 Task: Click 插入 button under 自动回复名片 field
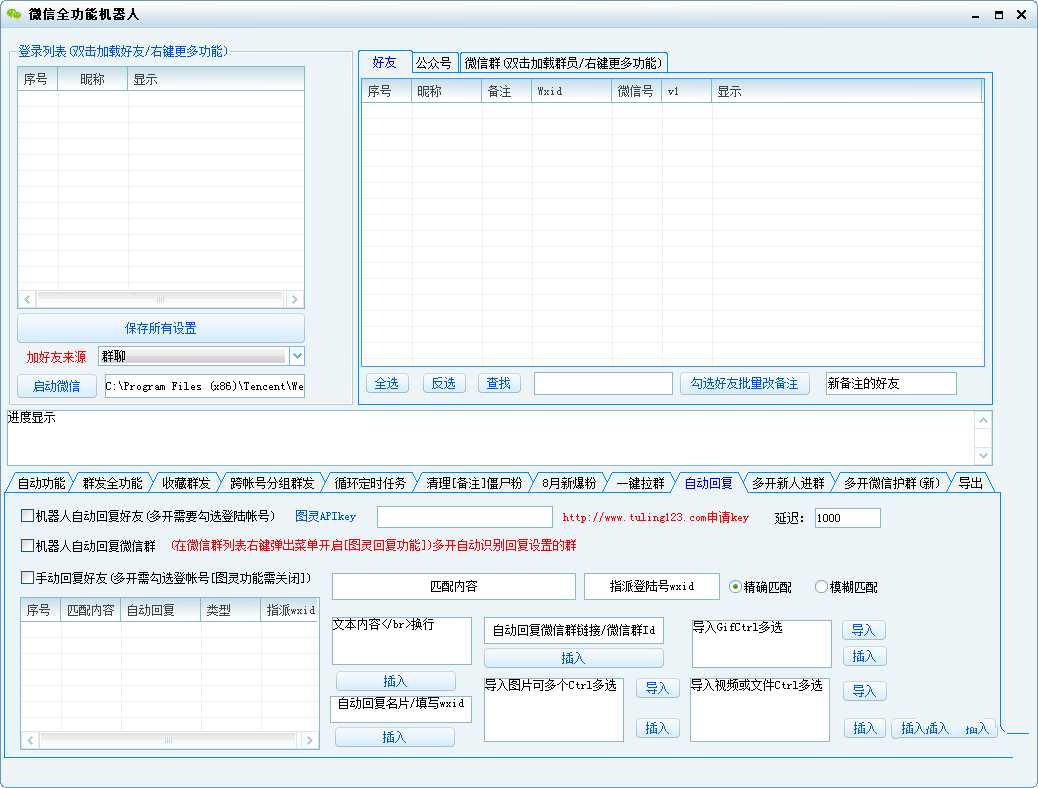click(395, 737)
